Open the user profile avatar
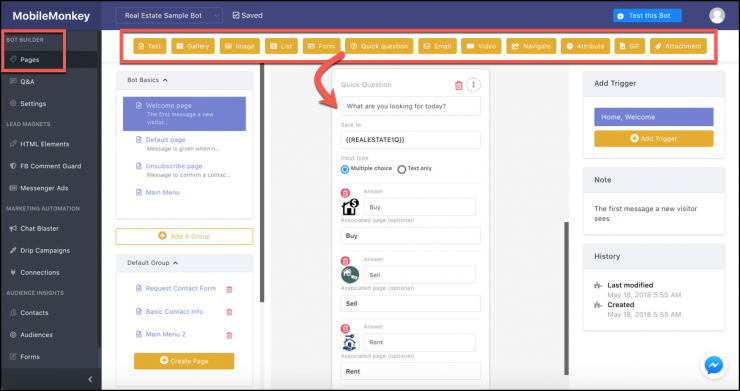 pyautogui.click(x=717, y=16)
